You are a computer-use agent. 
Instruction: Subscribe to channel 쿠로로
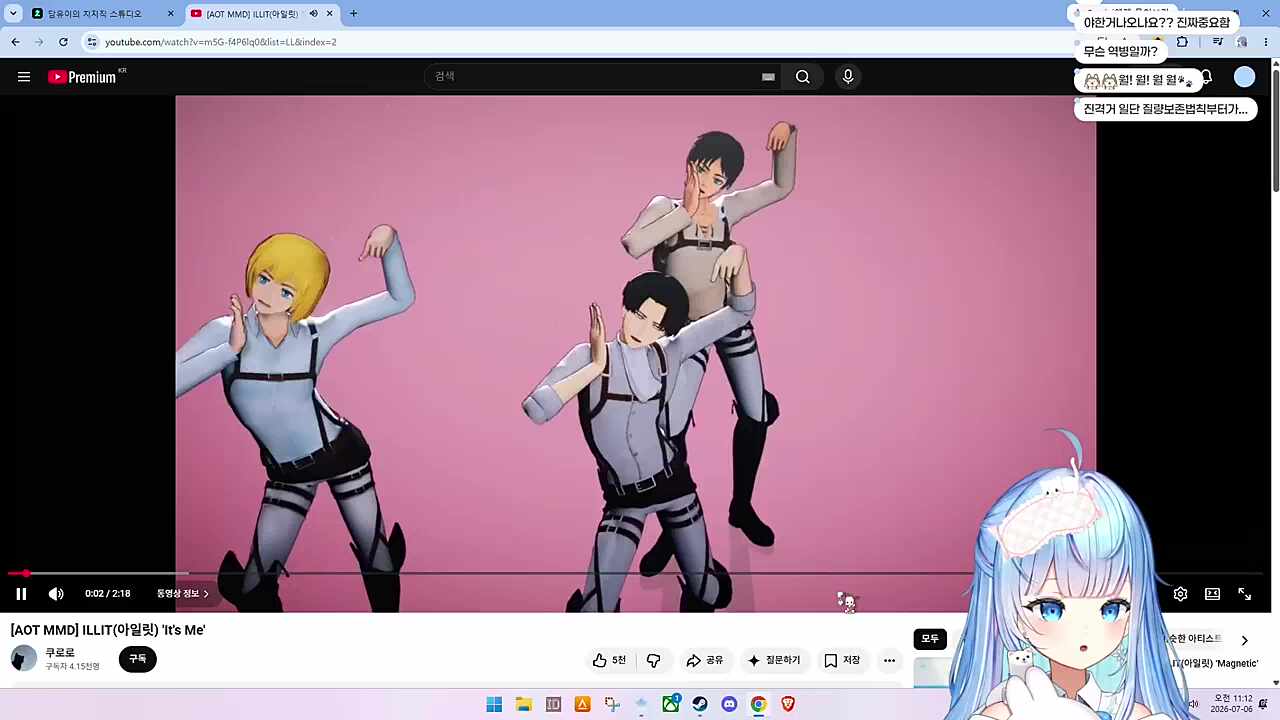138,659
